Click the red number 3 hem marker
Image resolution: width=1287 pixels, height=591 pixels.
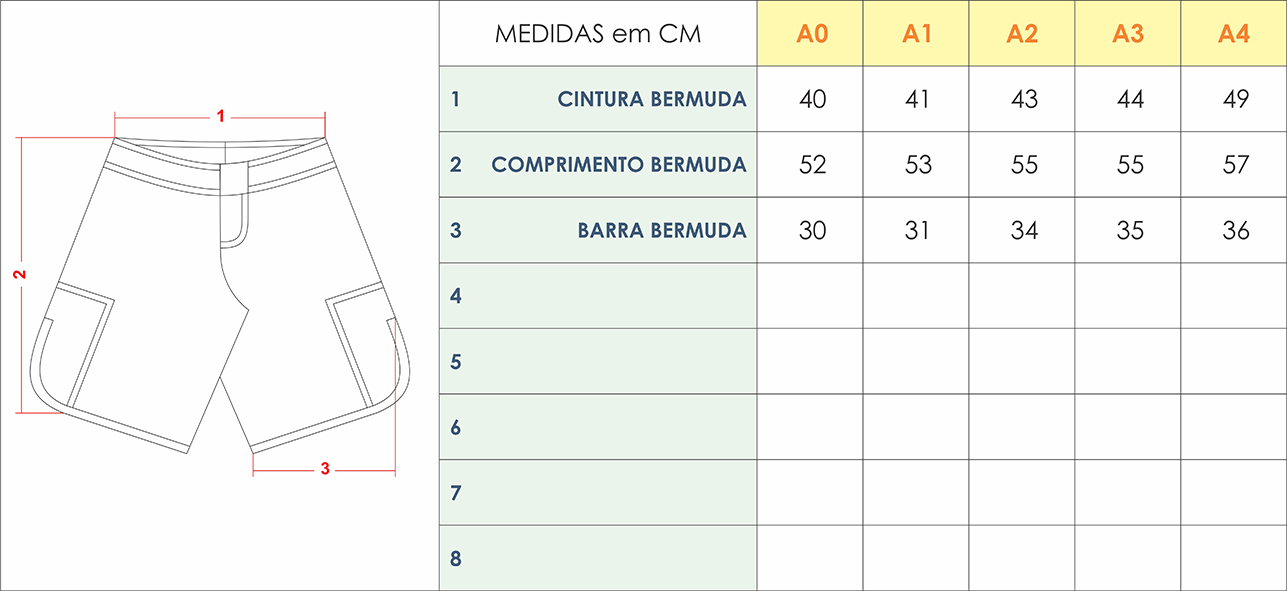pos(325,469)
